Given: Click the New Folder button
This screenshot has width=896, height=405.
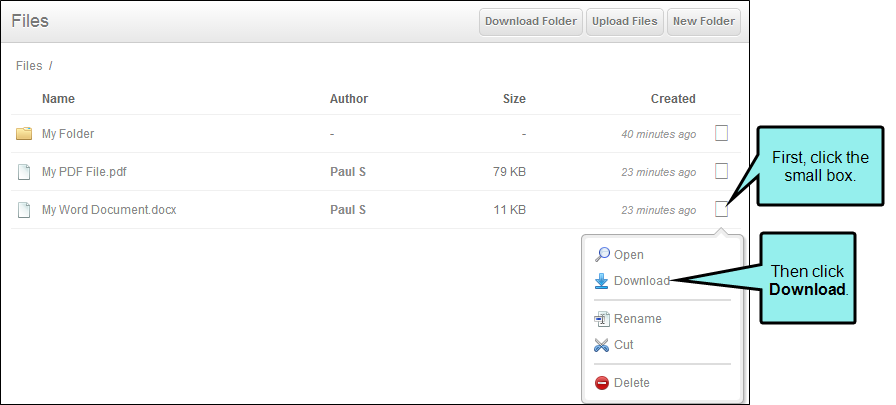Looking at the screenshot, I should pyautogui.click(x=704, y=21).
